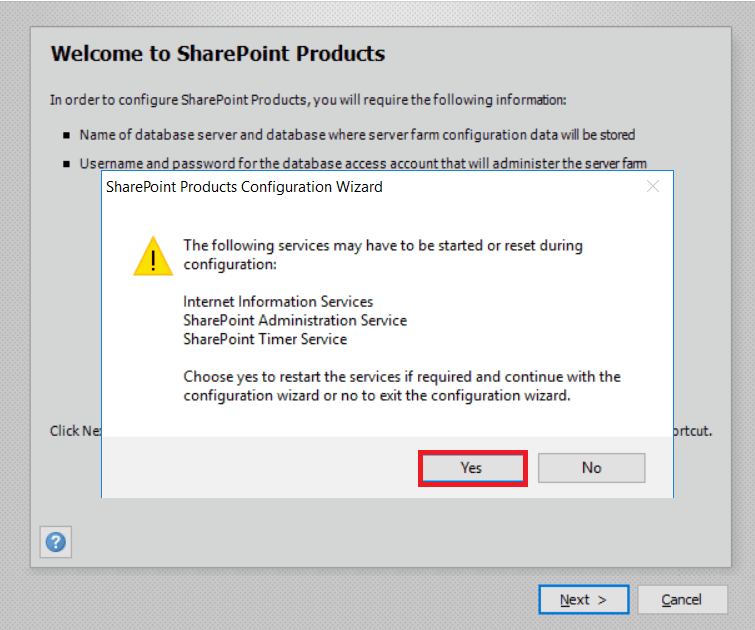Click the dialog title 'SharePoint Products Configuration Wizard'
Viewport: 755px width, 630px height.
pyautogui.click(x=244, y=187)
